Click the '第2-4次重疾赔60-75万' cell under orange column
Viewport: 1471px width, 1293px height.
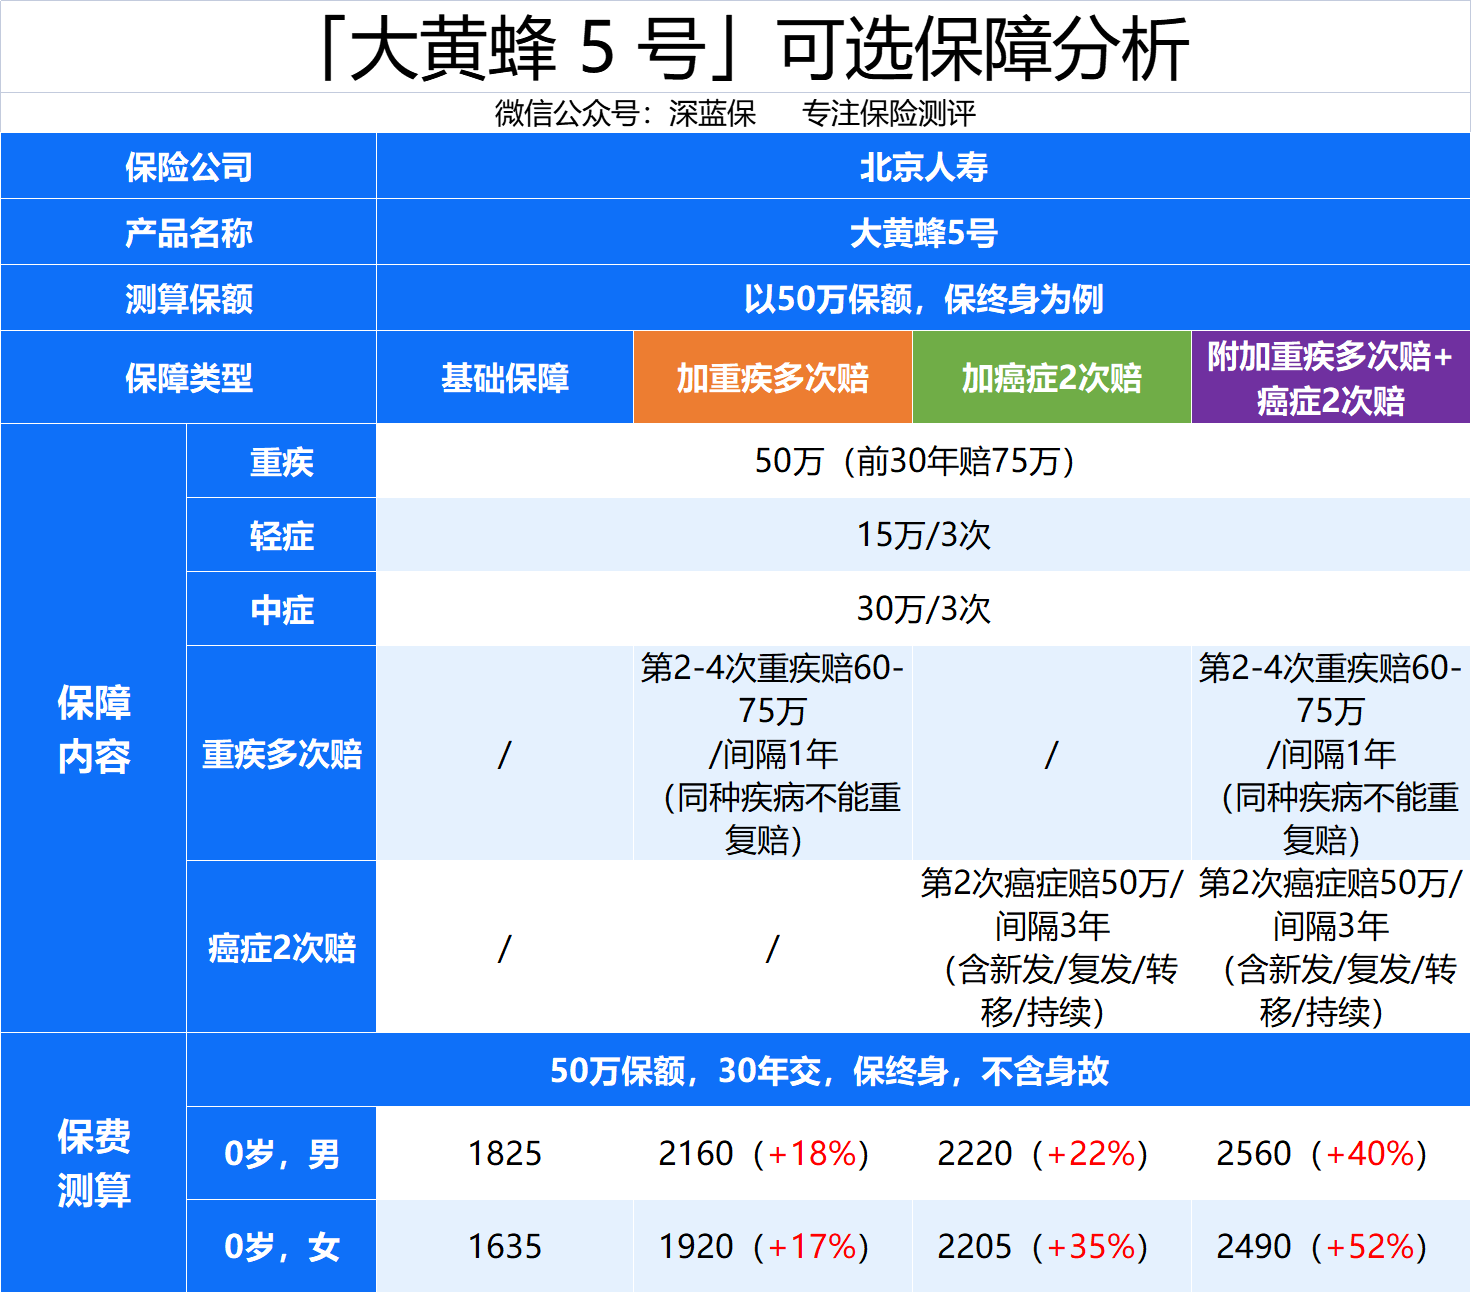pyautogui.click(x=773, y=753)
